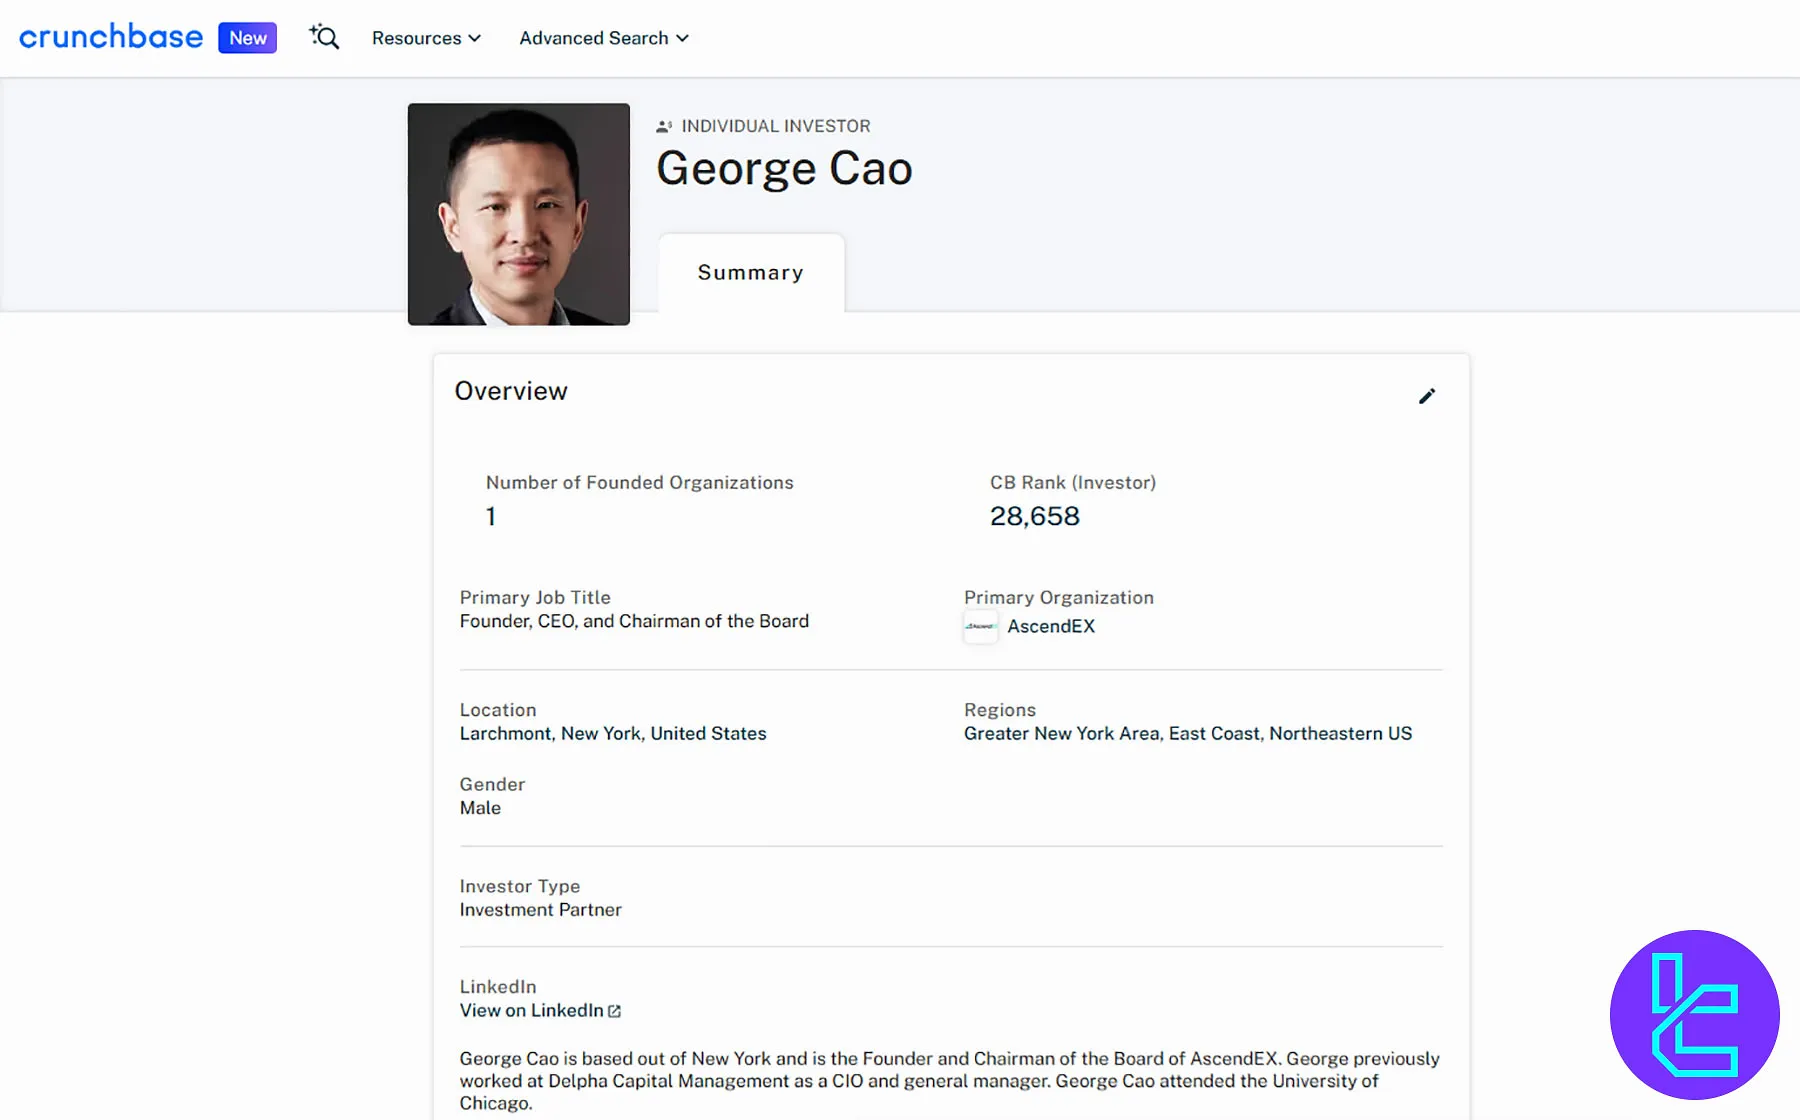The width and height of the screenshot is (1800, 1120).
Task: Select the 'Primary Organization' label
Action: [1059, 597]
